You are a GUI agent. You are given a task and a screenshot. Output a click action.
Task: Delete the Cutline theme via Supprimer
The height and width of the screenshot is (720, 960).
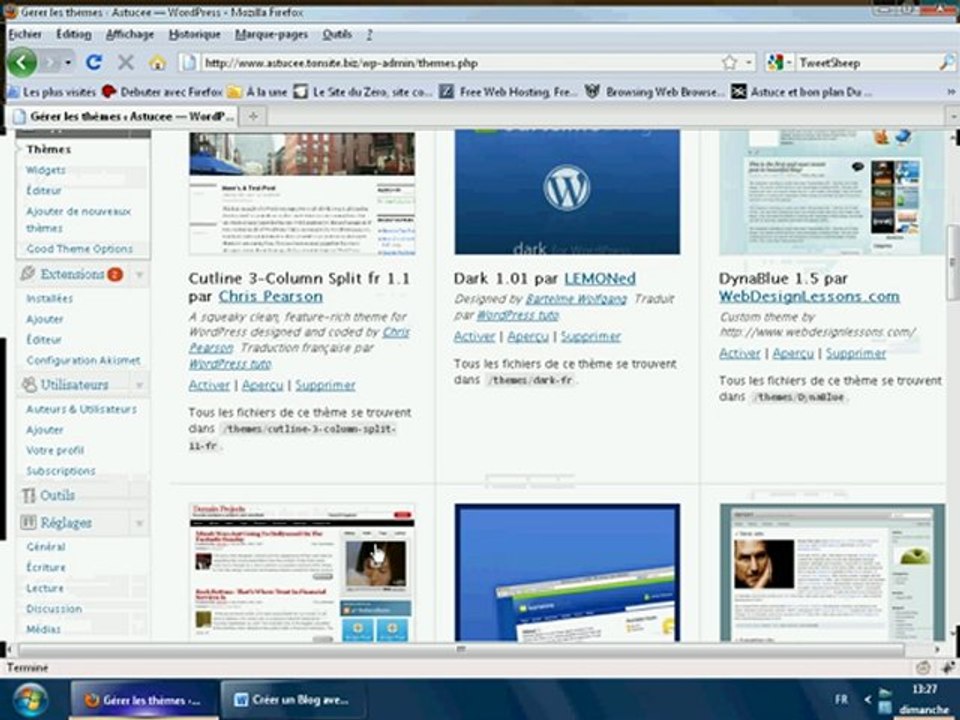(325, 385)
